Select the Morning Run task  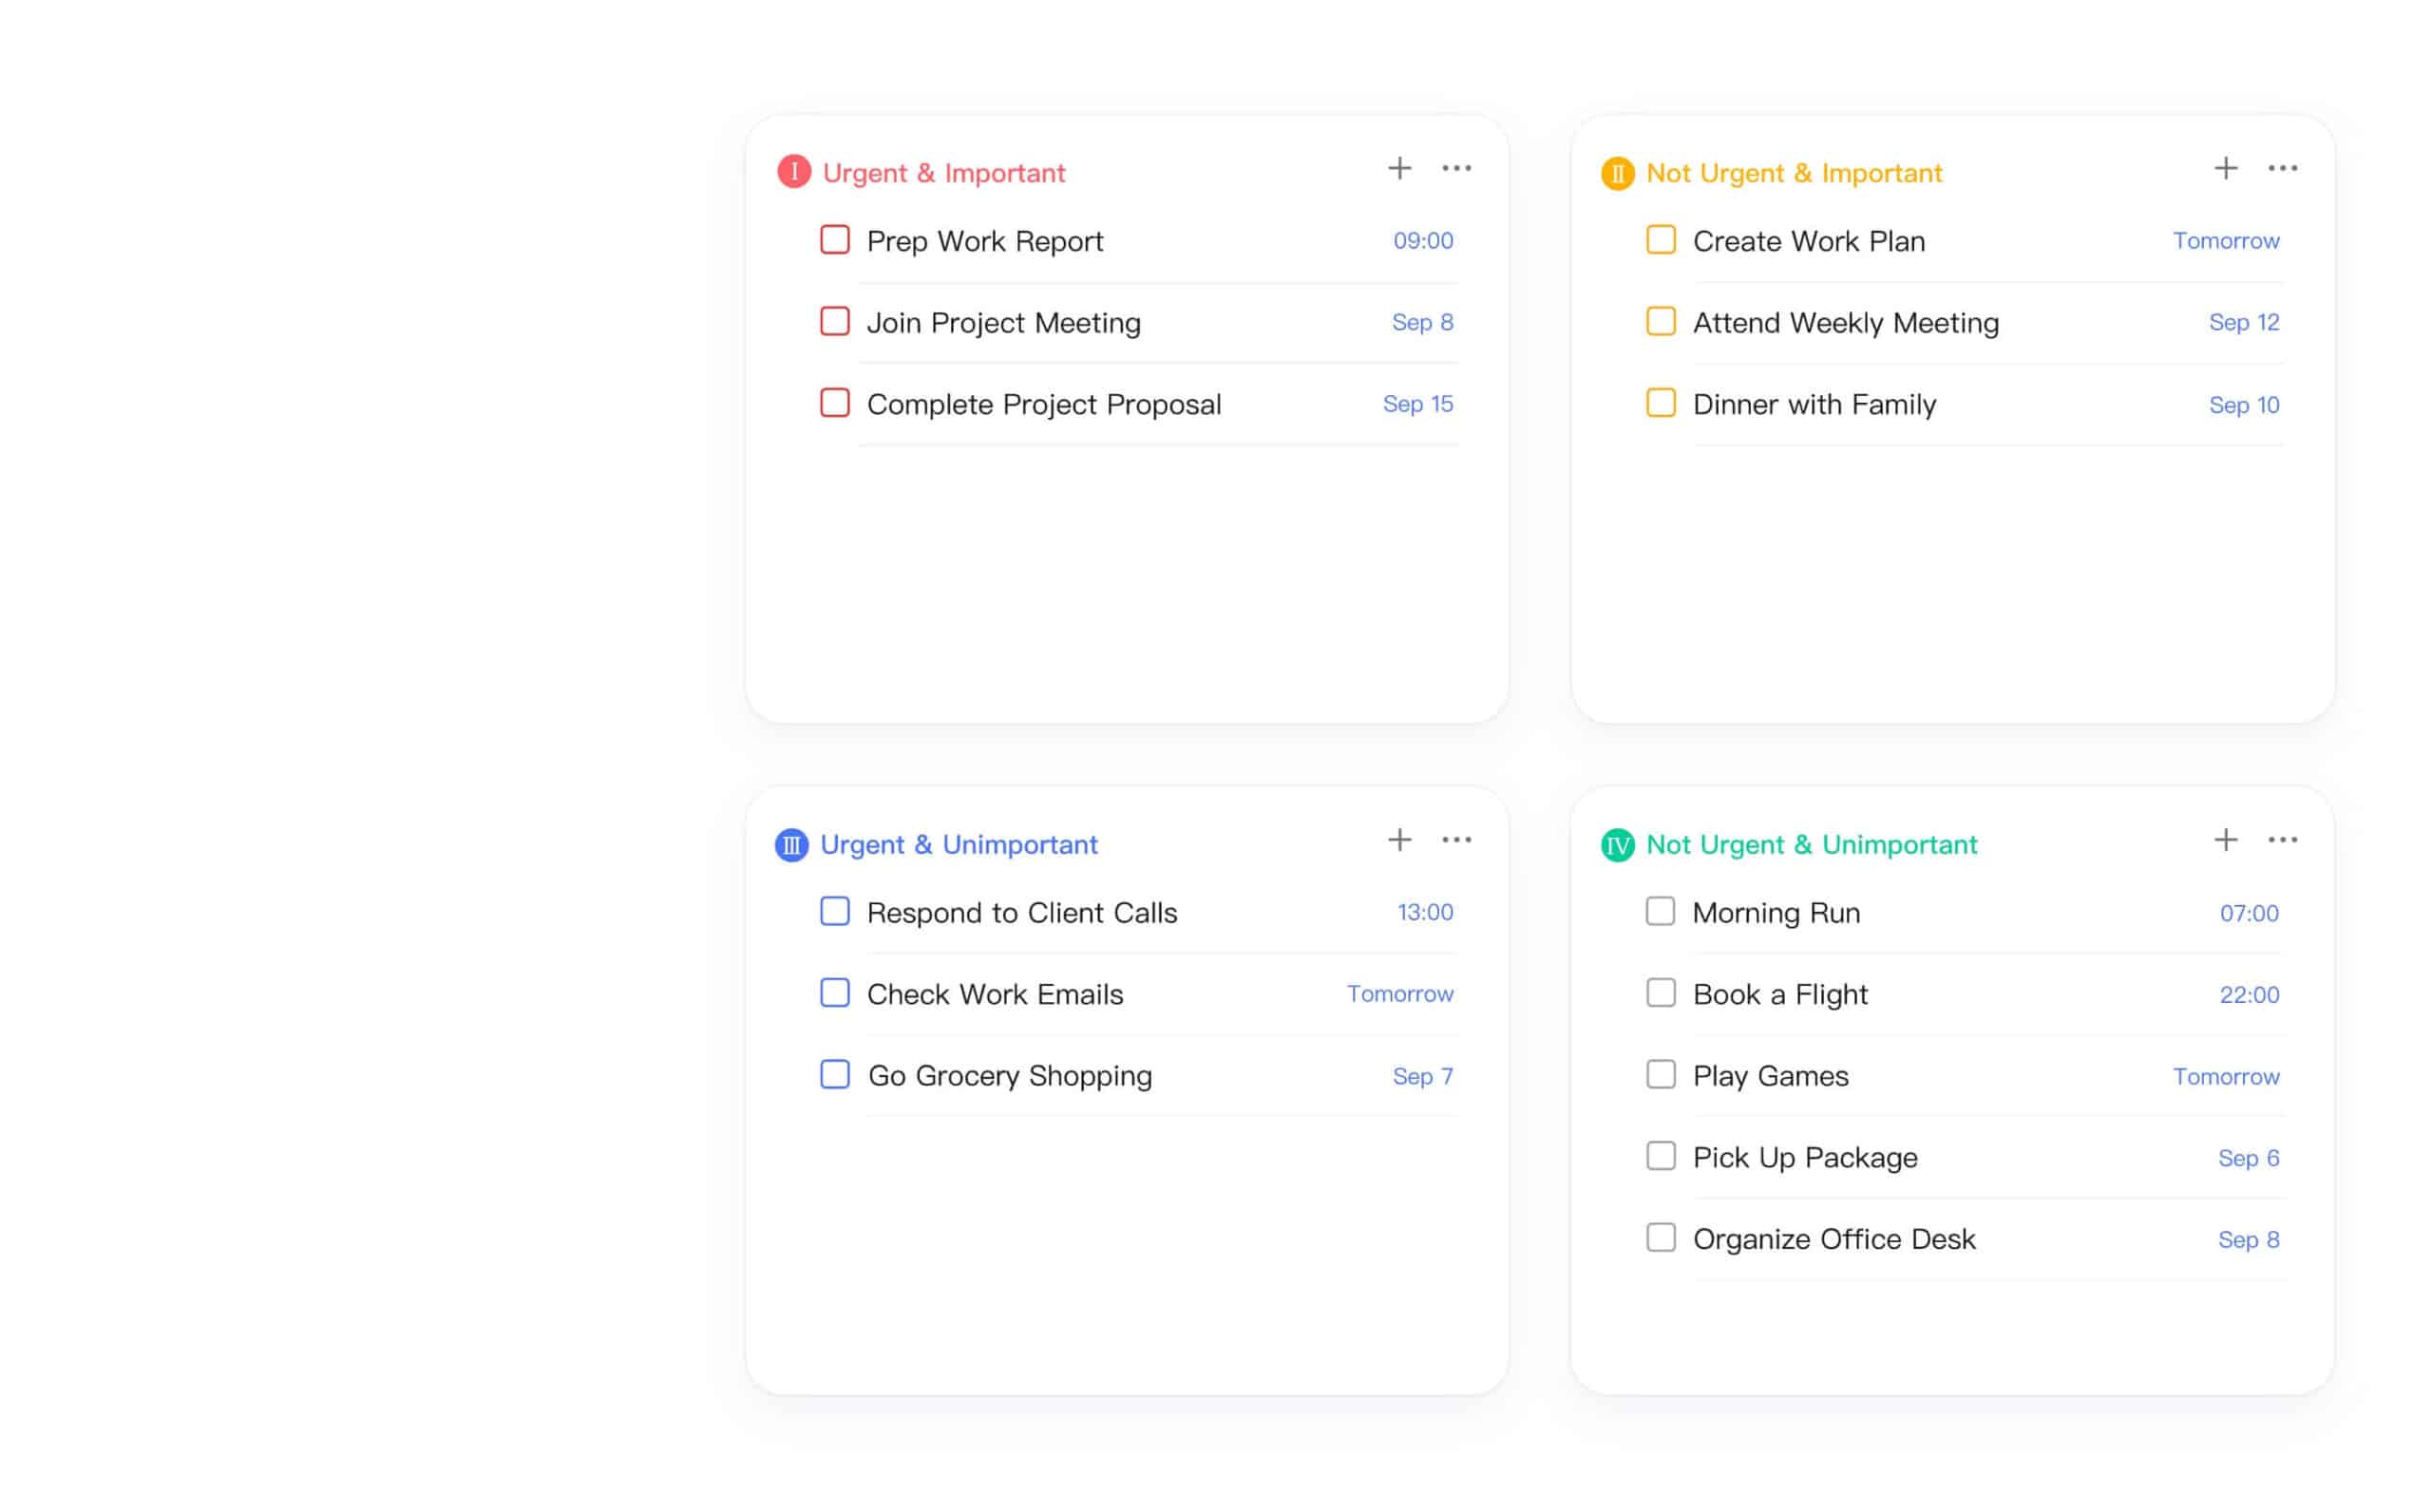[x=1776, y=913]
